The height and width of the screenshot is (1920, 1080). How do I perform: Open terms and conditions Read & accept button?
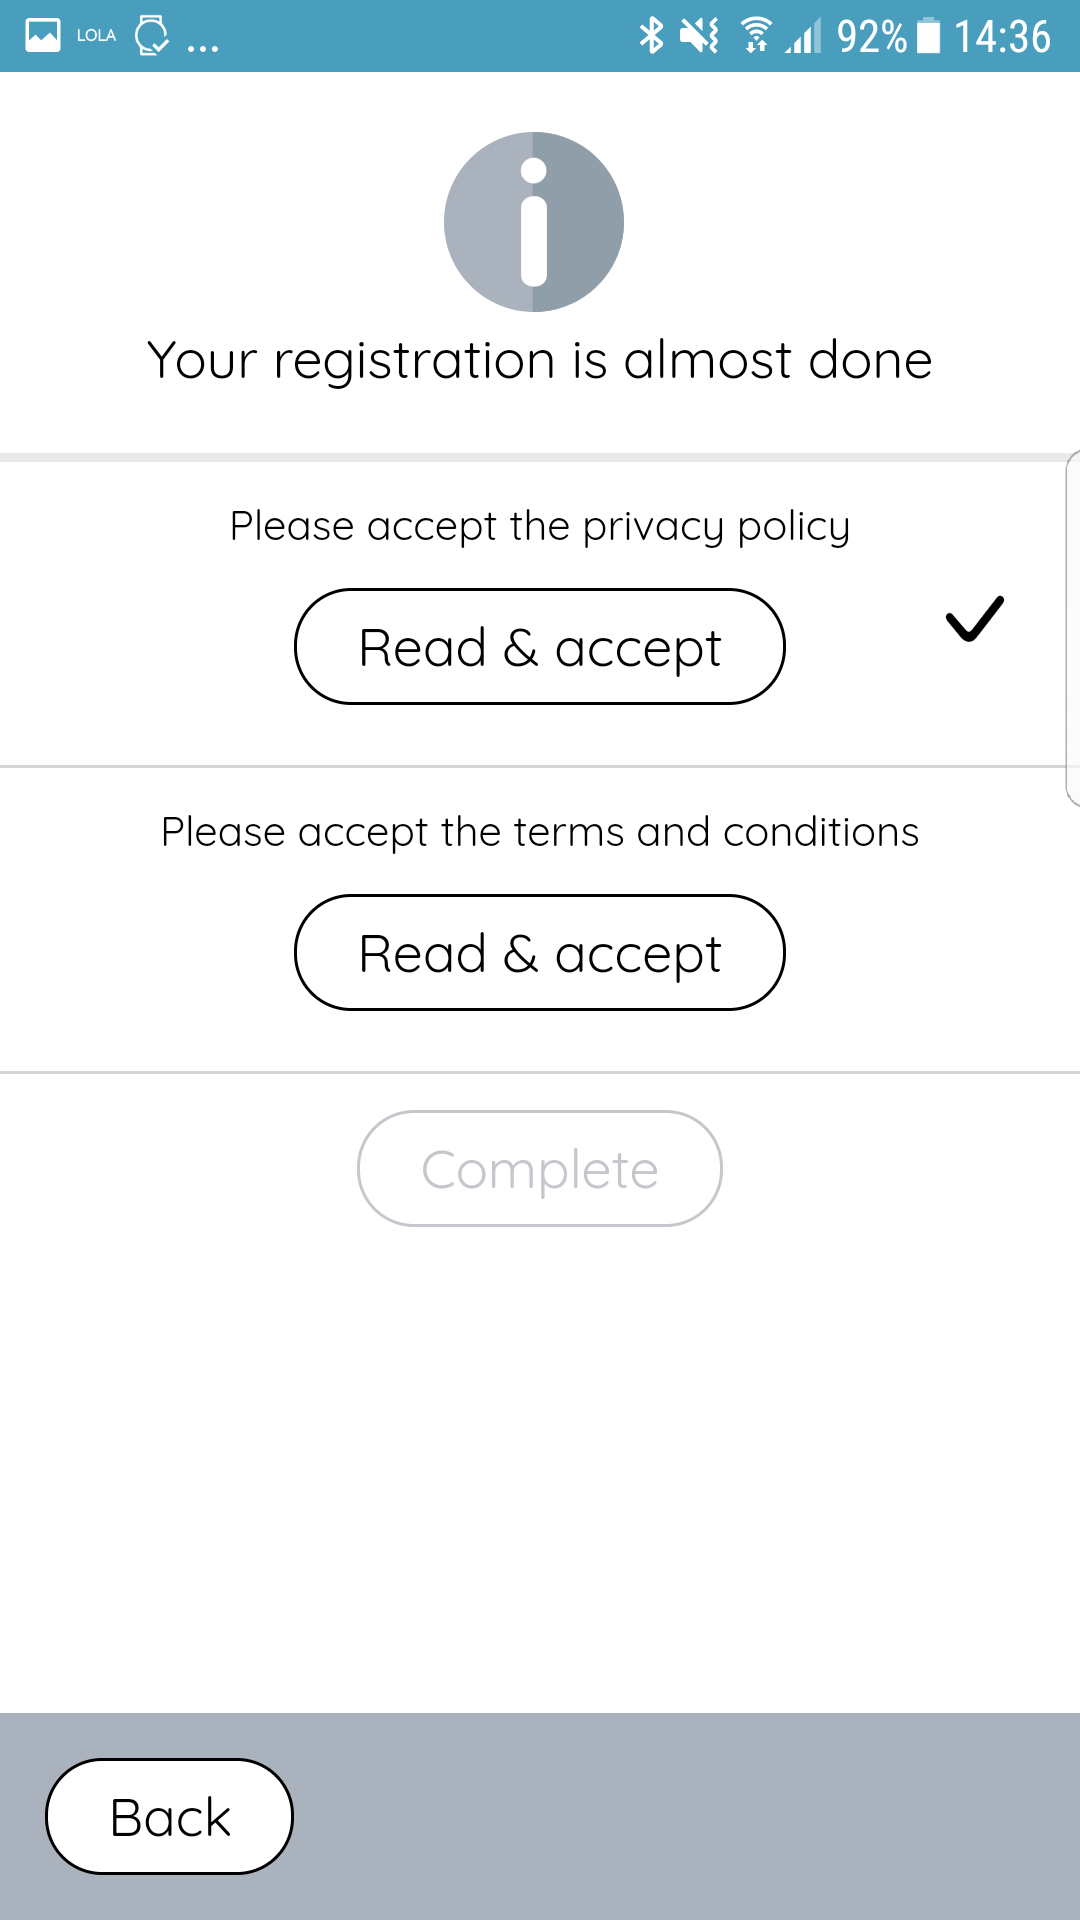(x=540, y=953)
